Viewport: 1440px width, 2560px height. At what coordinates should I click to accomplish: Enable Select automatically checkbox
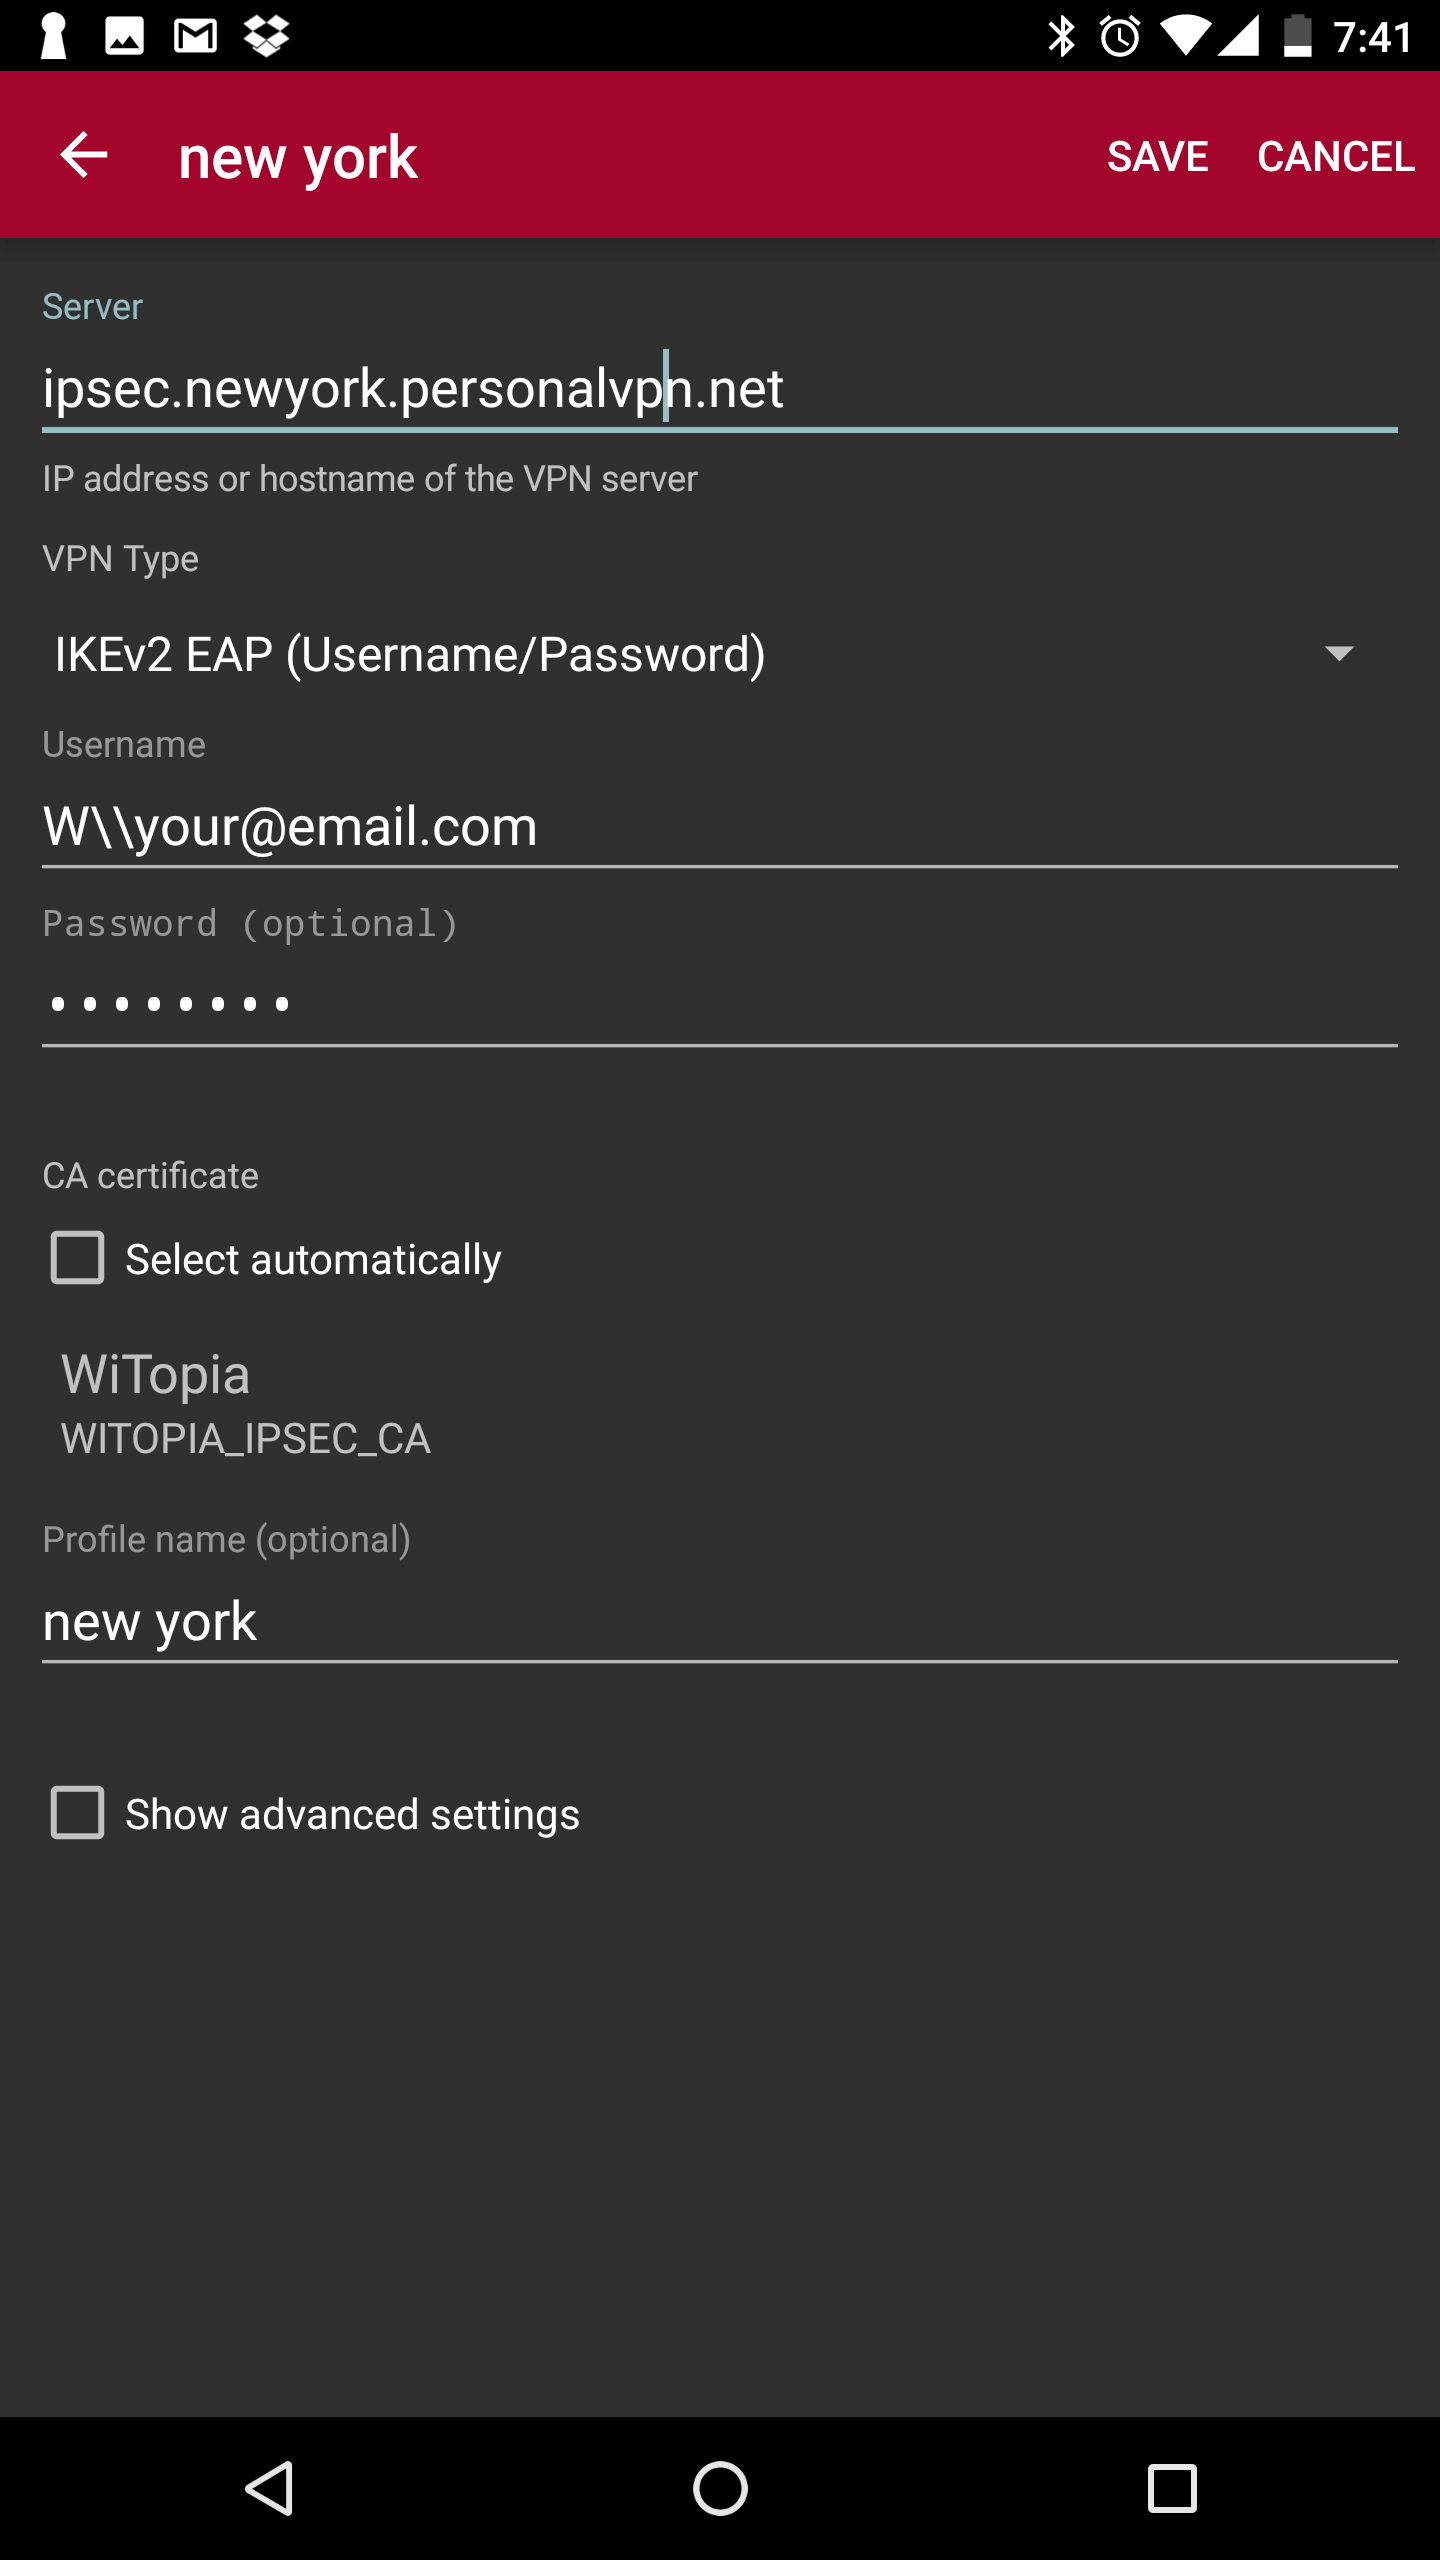[78, 1258]
